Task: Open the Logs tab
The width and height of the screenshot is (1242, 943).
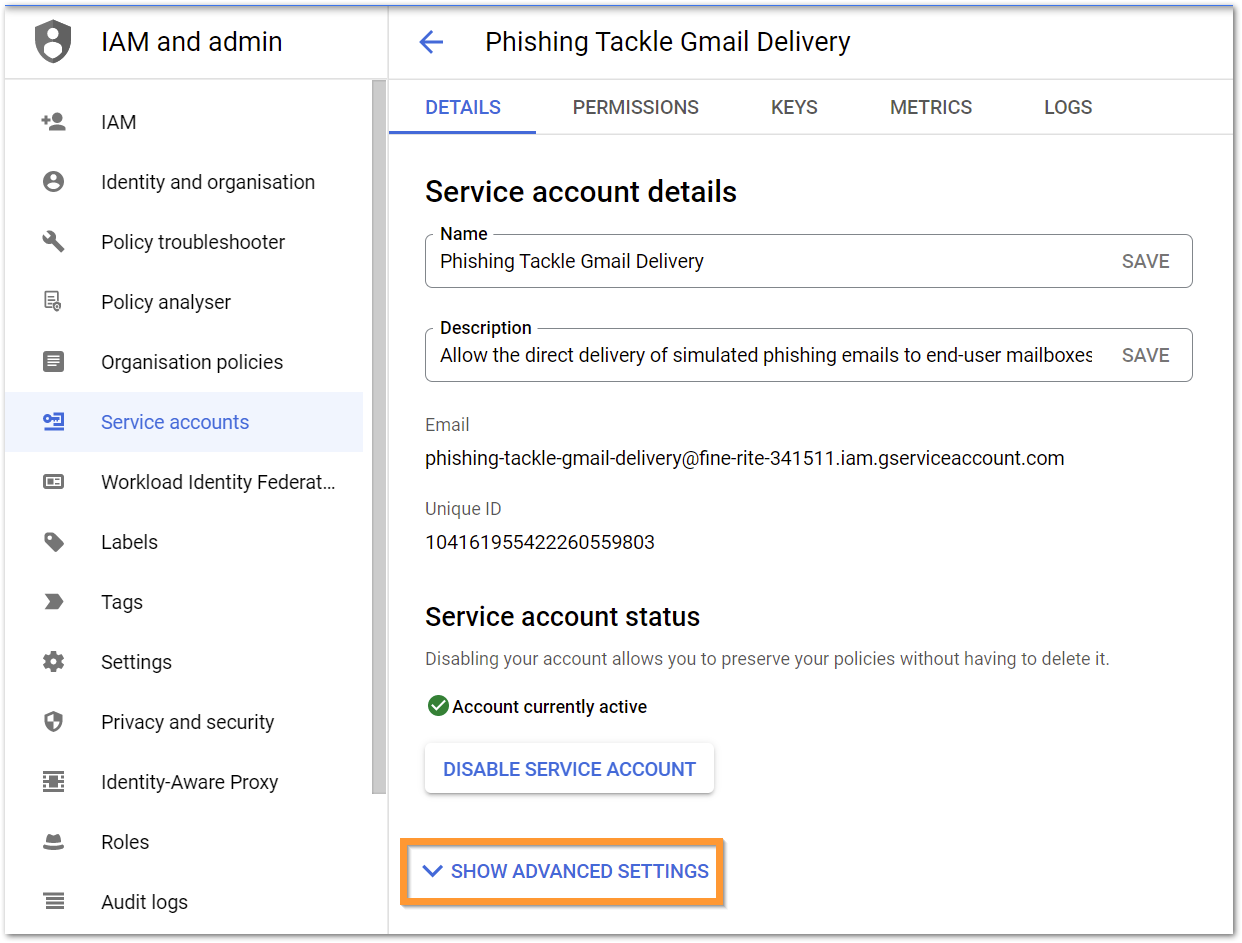Action: pos(1068,107)
